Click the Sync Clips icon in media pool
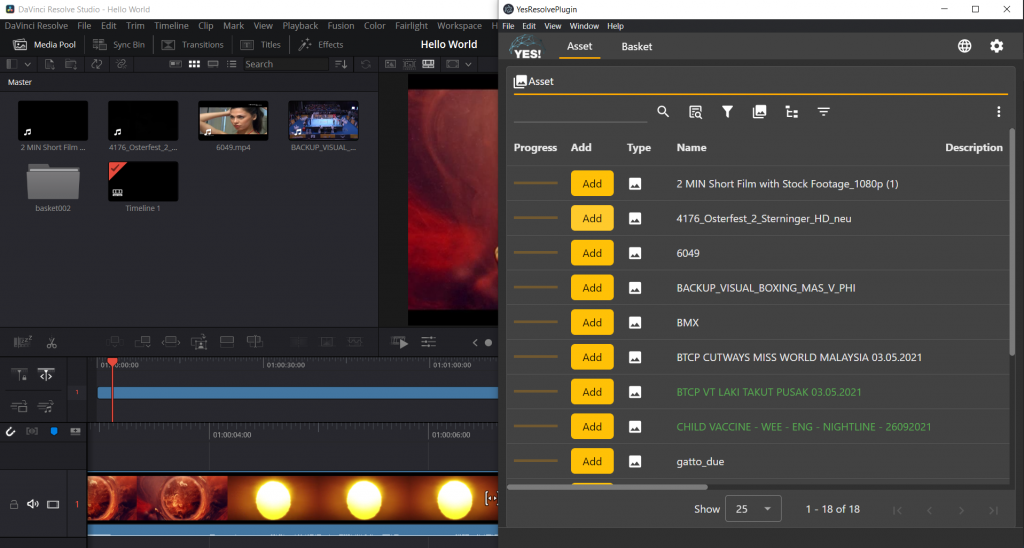This screenshot has width=1024, height=548. 97,64
